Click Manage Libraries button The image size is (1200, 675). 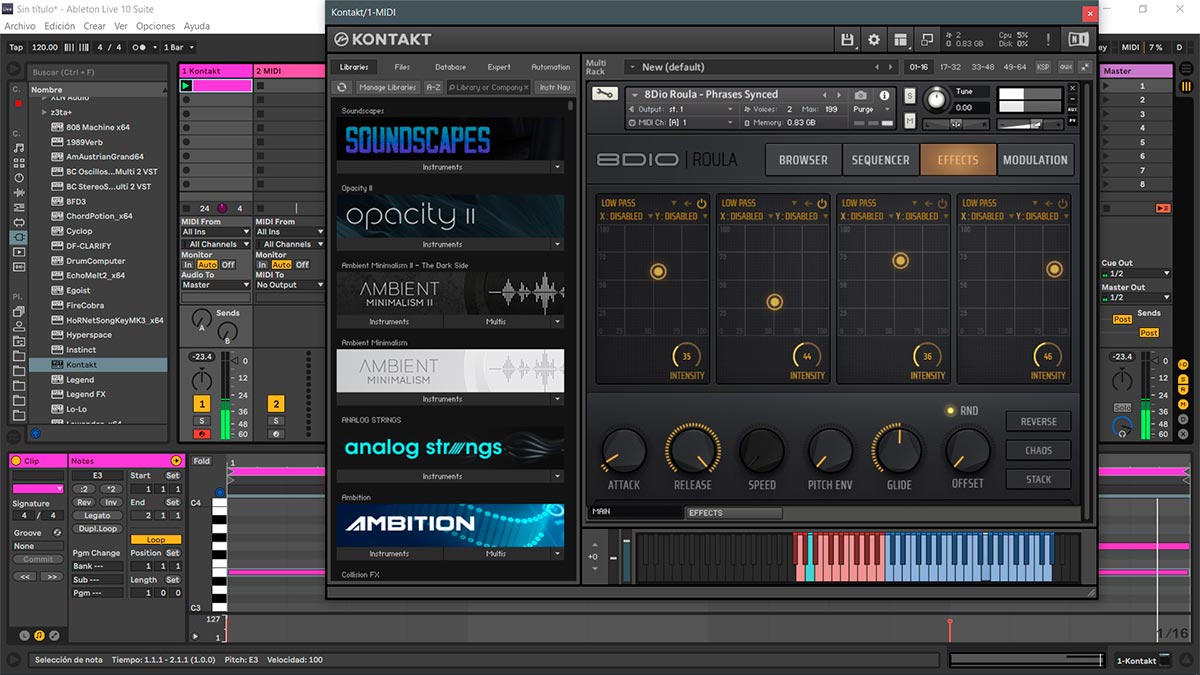(387, 87)
